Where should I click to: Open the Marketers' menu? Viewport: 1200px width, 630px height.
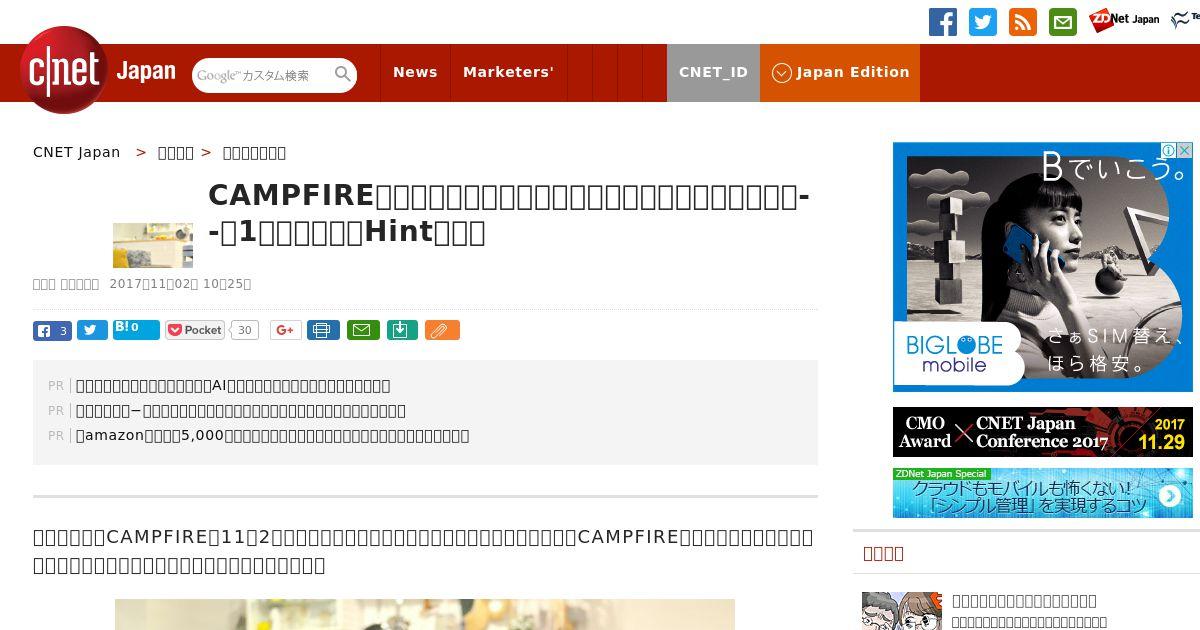point(508,72)
